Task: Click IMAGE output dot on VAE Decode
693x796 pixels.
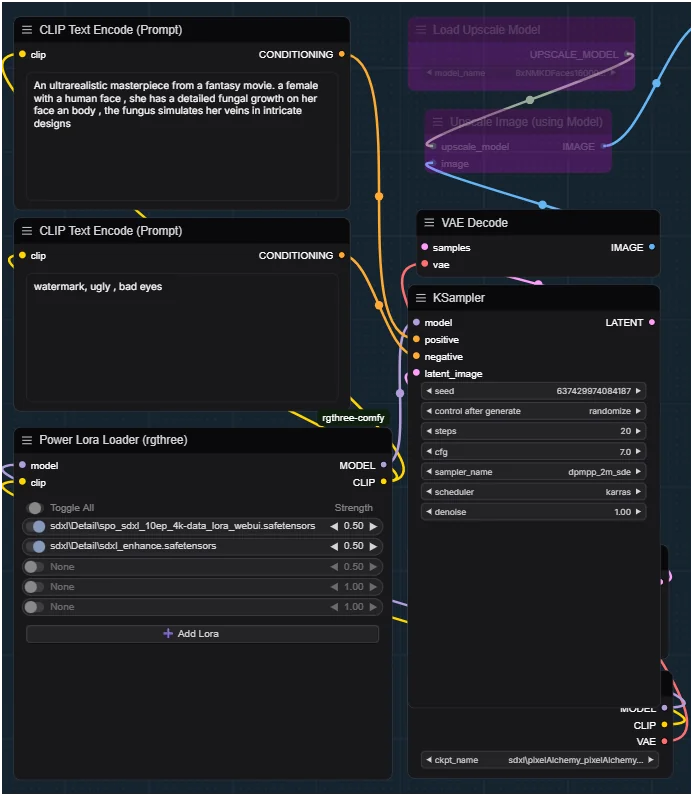Action: click(x=652, y=247)
